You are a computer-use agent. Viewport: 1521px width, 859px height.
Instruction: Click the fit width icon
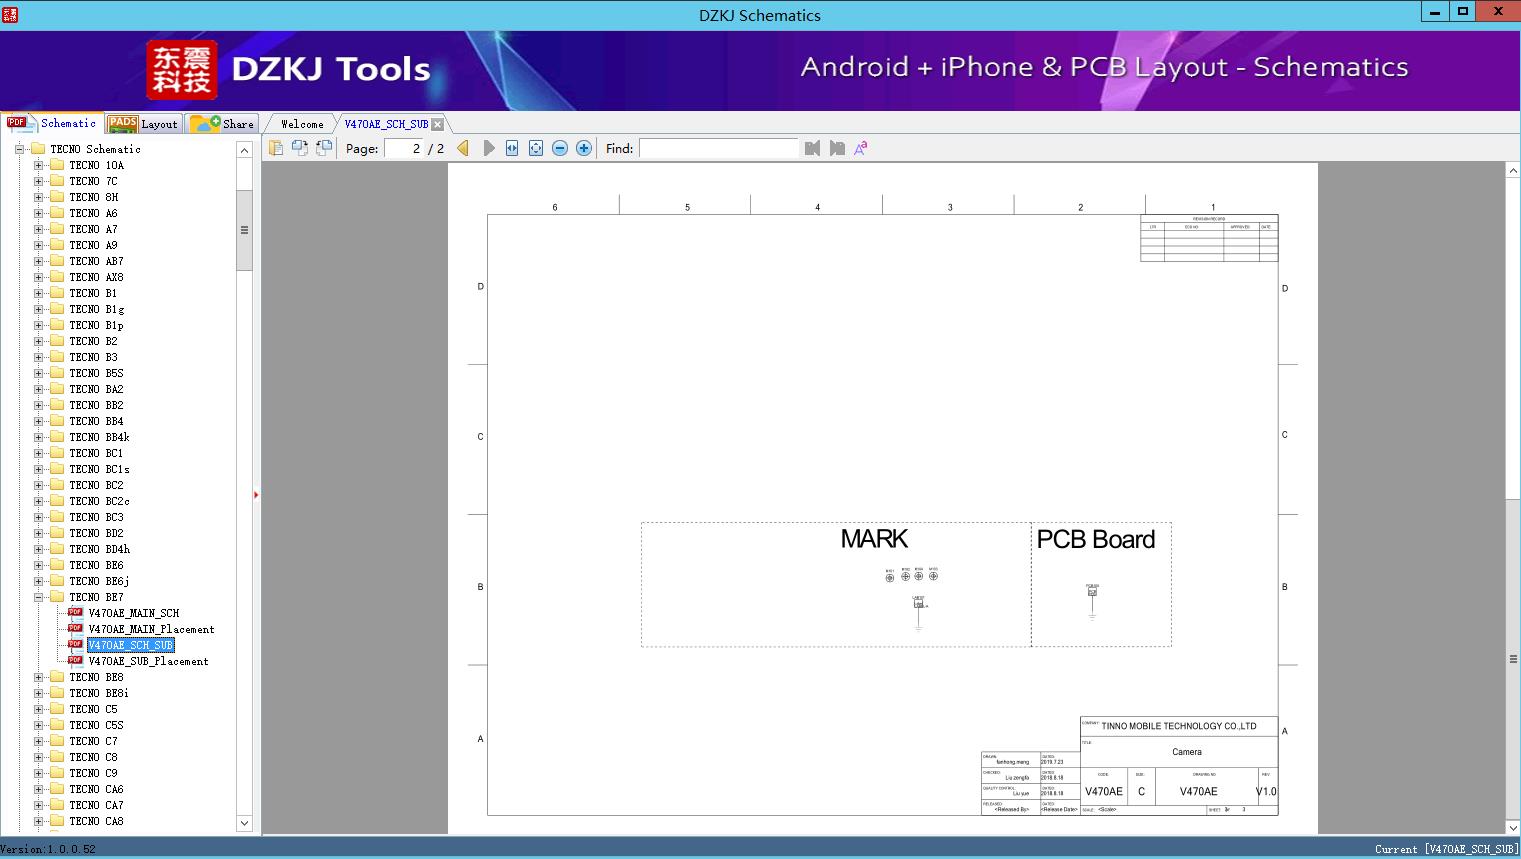[512, 148]
